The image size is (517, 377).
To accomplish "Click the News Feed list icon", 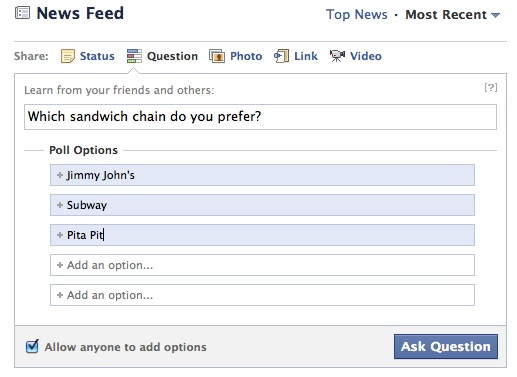I will [22, 13].
